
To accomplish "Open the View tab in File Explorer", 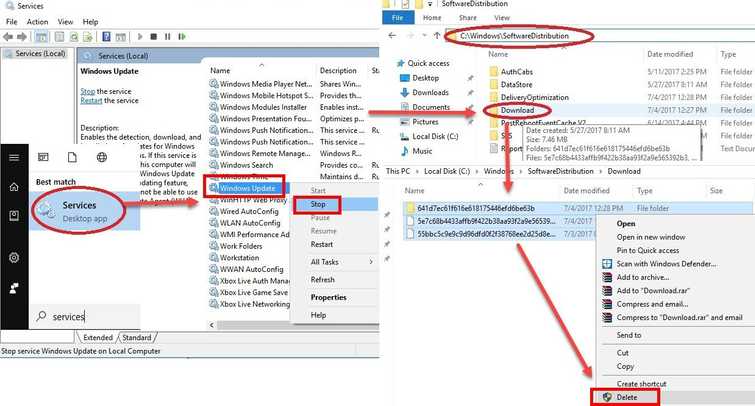I will [502, 18].
